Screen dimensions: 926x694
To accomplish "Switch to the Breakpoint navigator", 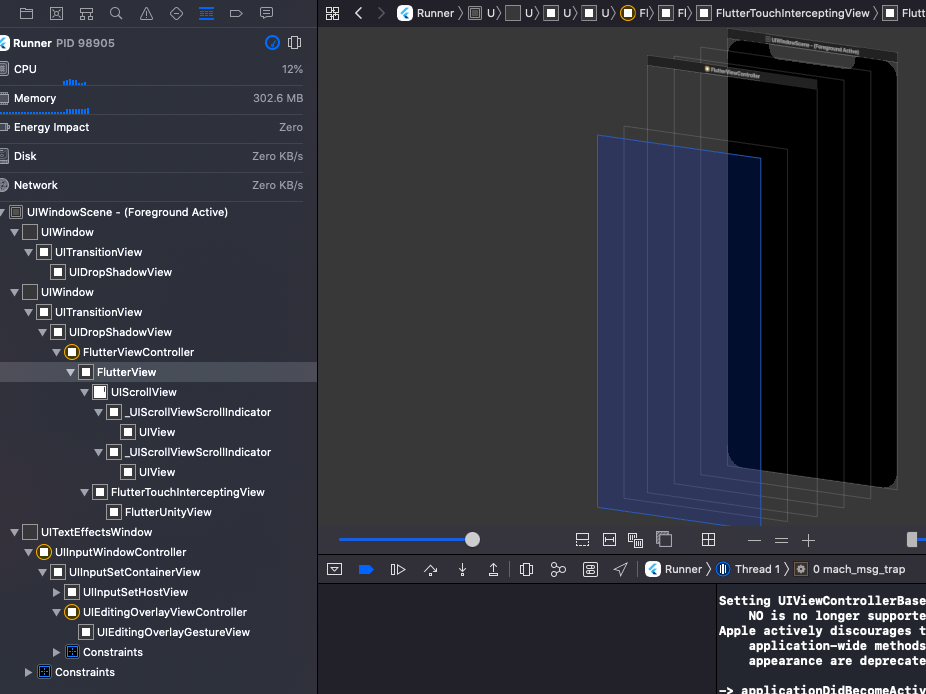I will point(236,13).
